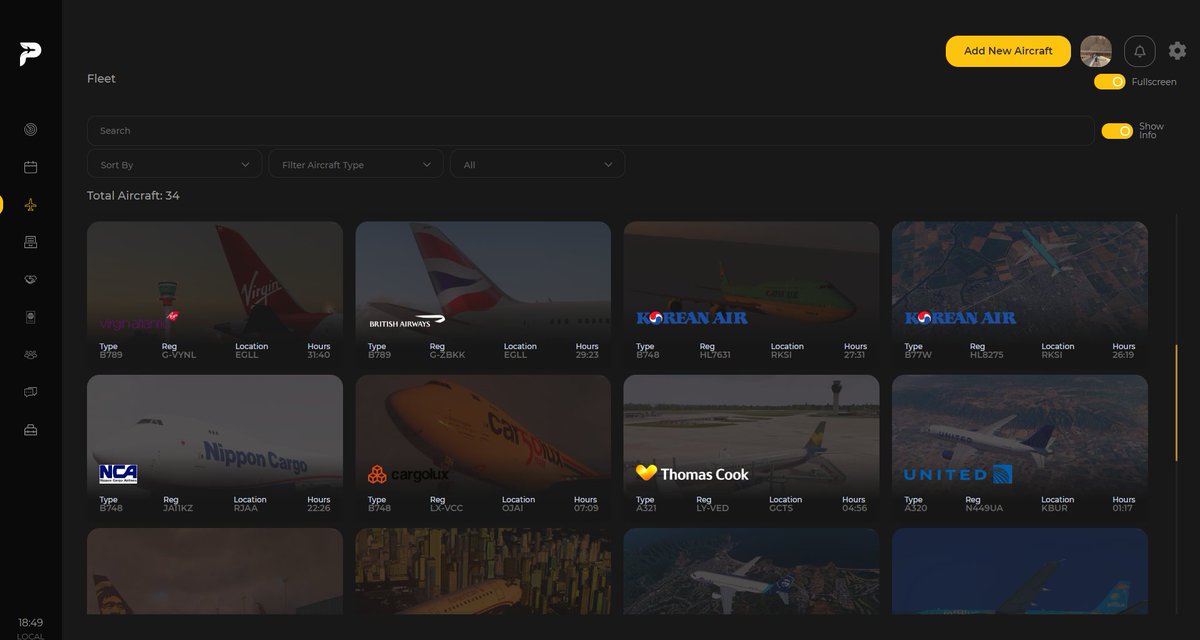Click the Add New Aircraft button
Screen dimensions: 1200x640
coord(1008,50)
